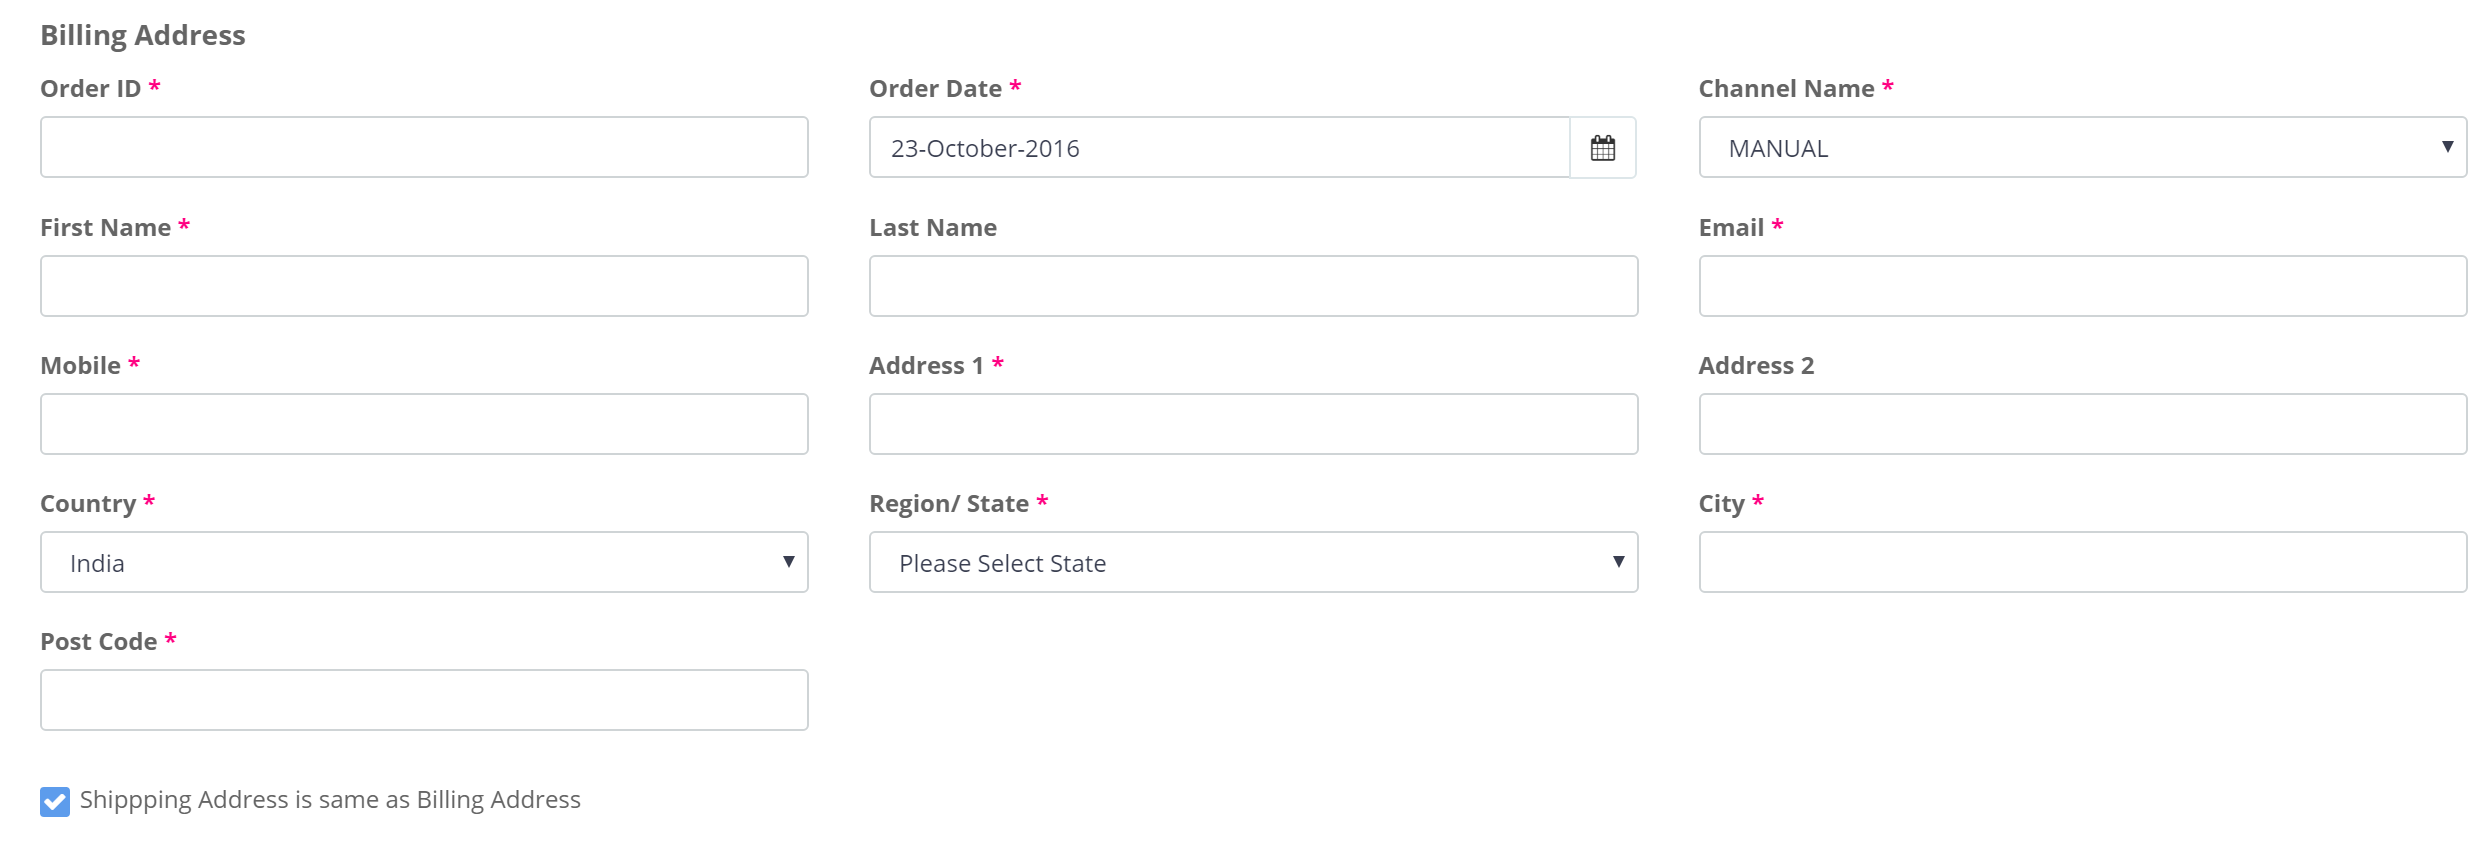Click the Region/State dropdown arrow
The width and height of the screenshot is (2480, 845).
1618,562
